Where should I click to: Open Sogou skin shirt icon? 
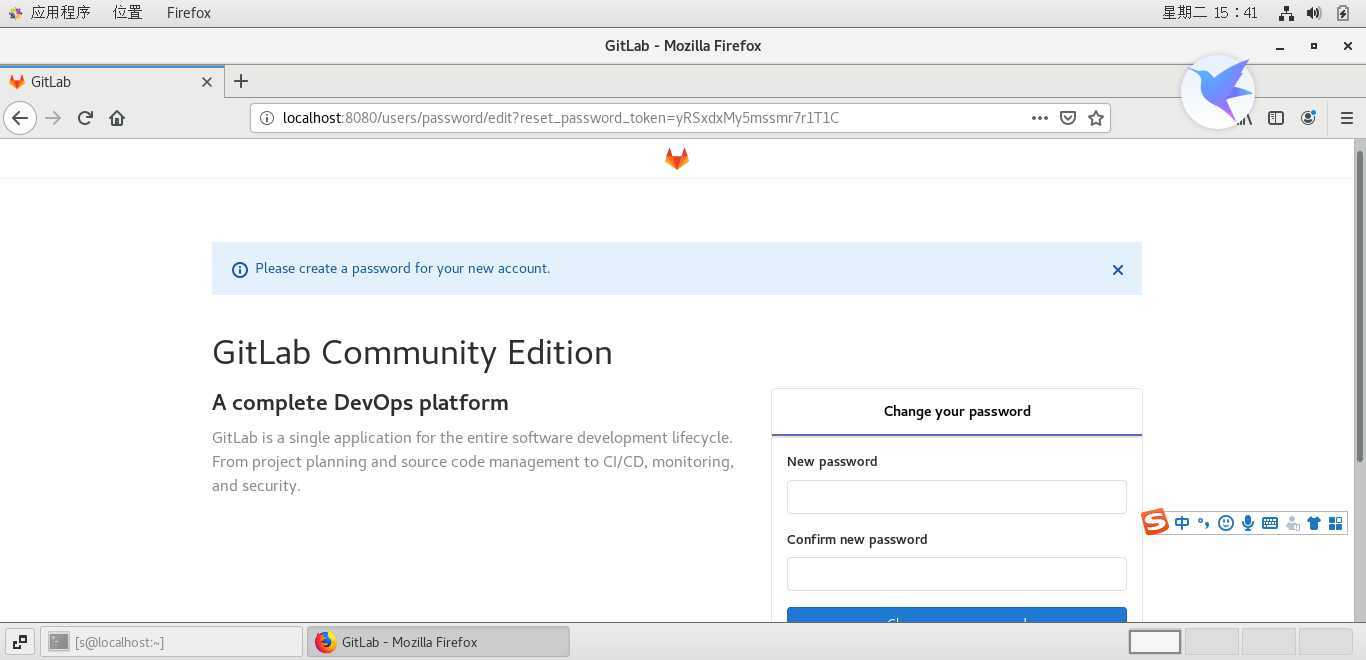[1314, 523]
